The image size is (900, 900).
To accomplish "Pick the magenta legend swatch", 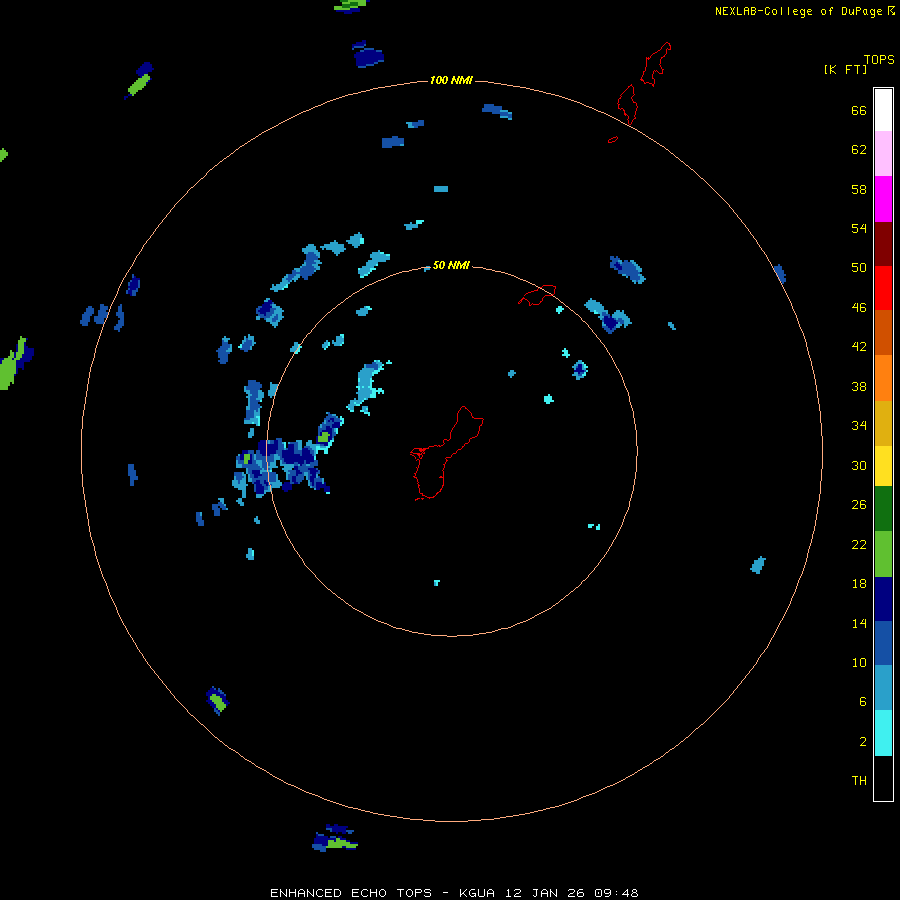I will click(x=883, y=199).
